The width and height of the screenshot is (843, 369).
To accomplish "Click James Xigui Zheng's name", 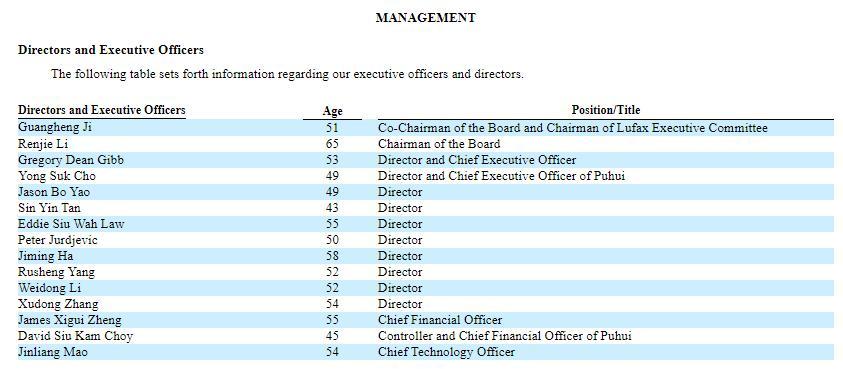I will click(69, 320).
